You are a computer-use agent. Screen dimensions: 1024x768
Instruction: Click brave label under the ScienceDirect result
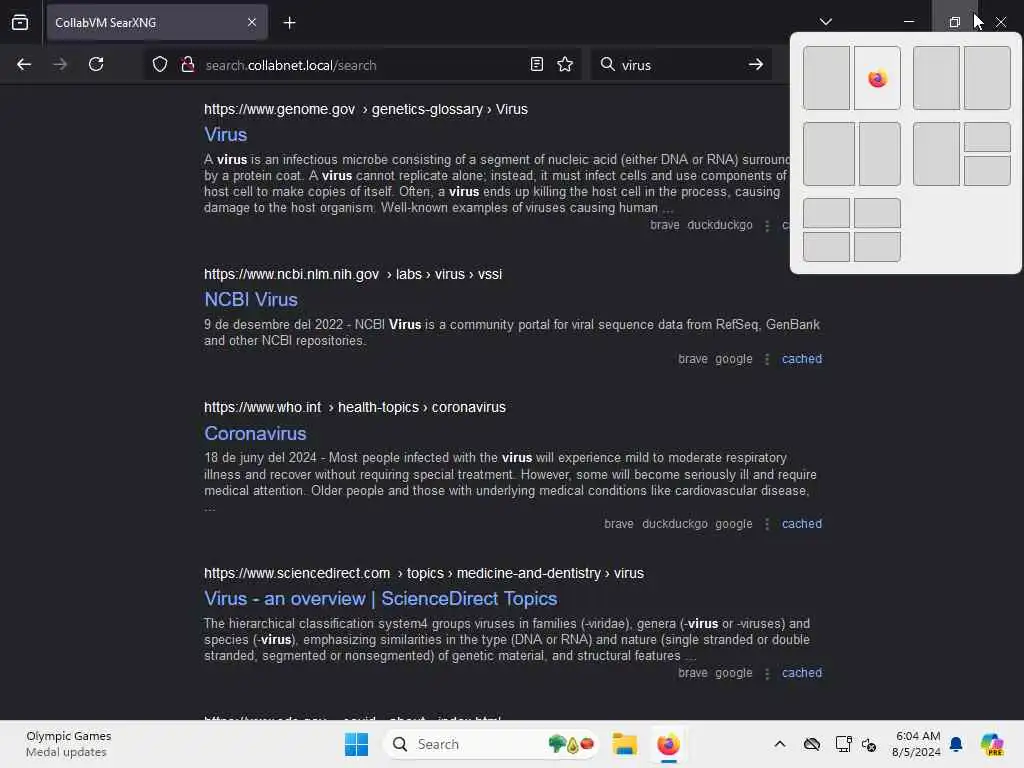click(693, 673)
